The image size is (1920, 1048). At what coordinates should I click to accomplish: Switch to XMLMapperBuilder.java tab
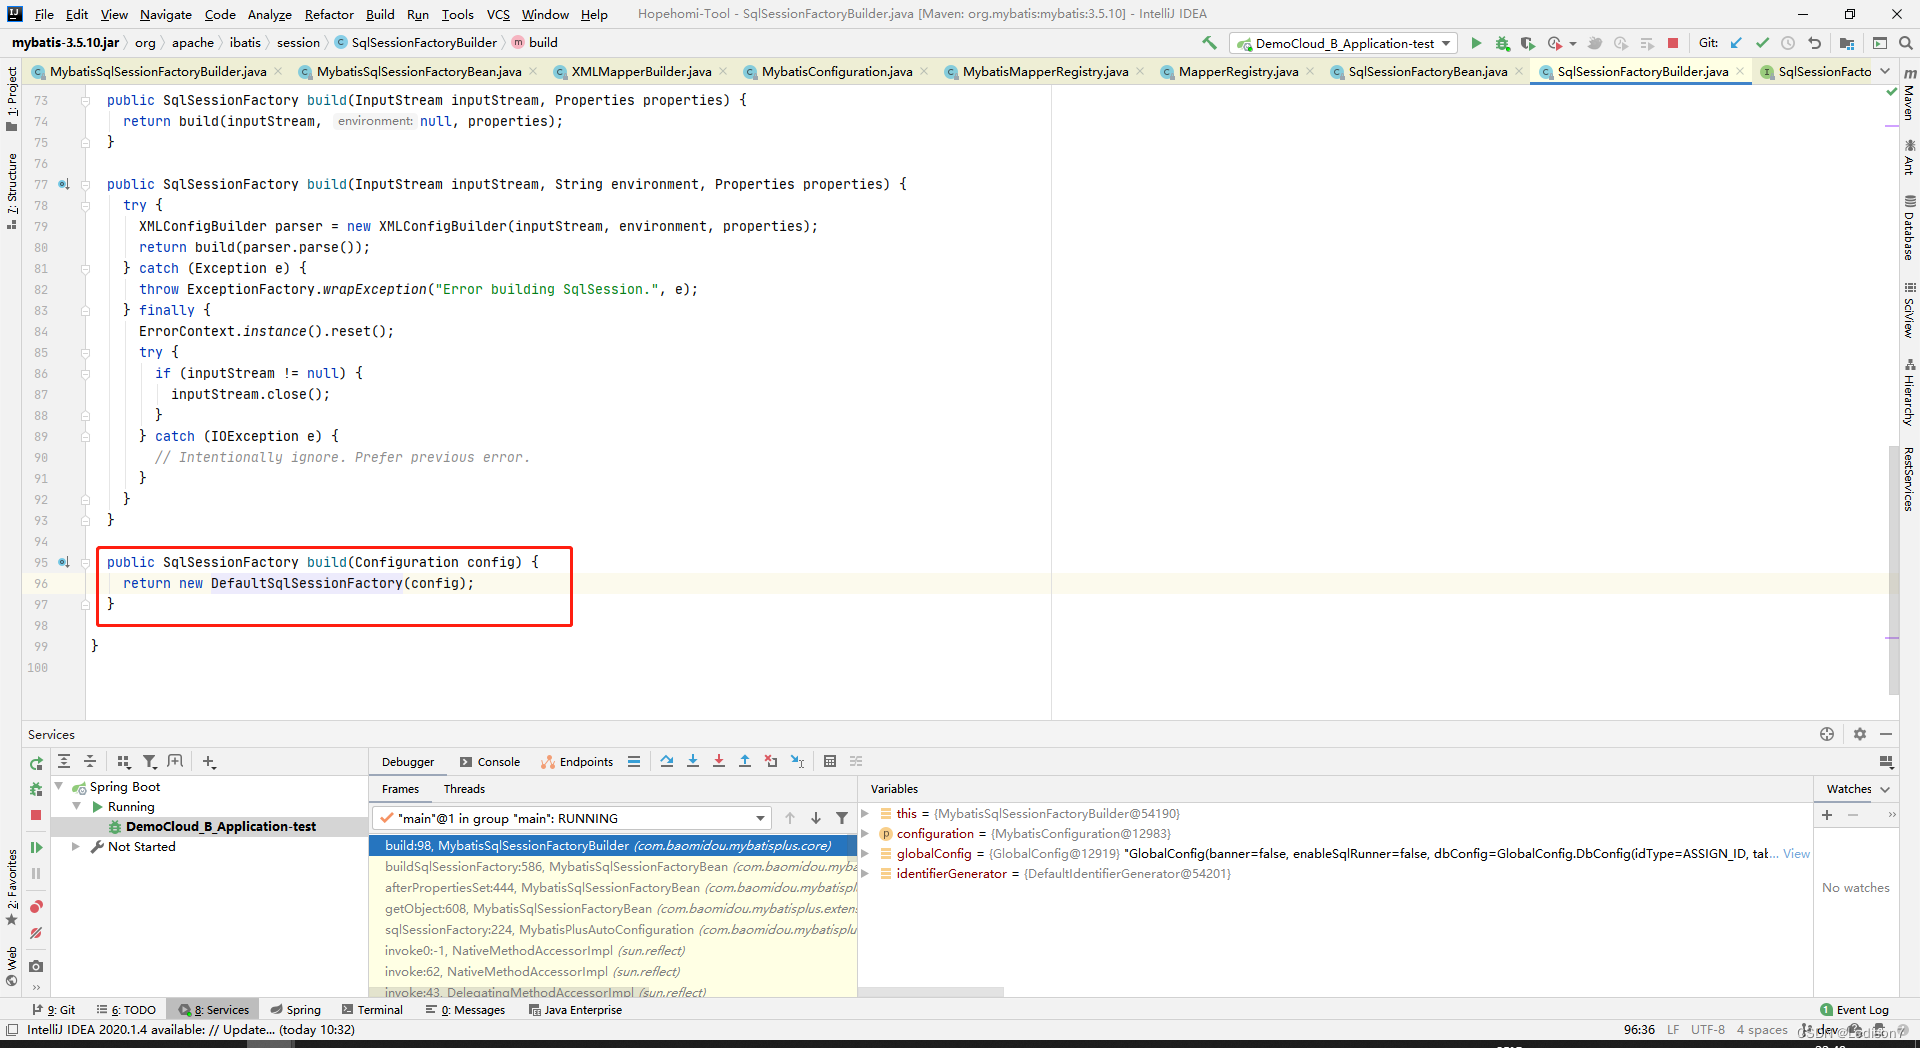point(641,71)
